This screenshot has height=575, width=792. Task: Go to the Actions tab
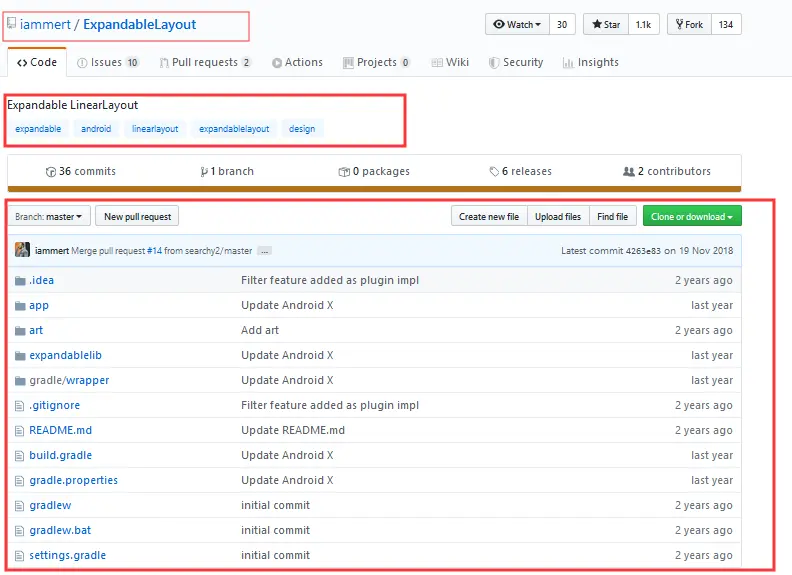coord(298,62)
